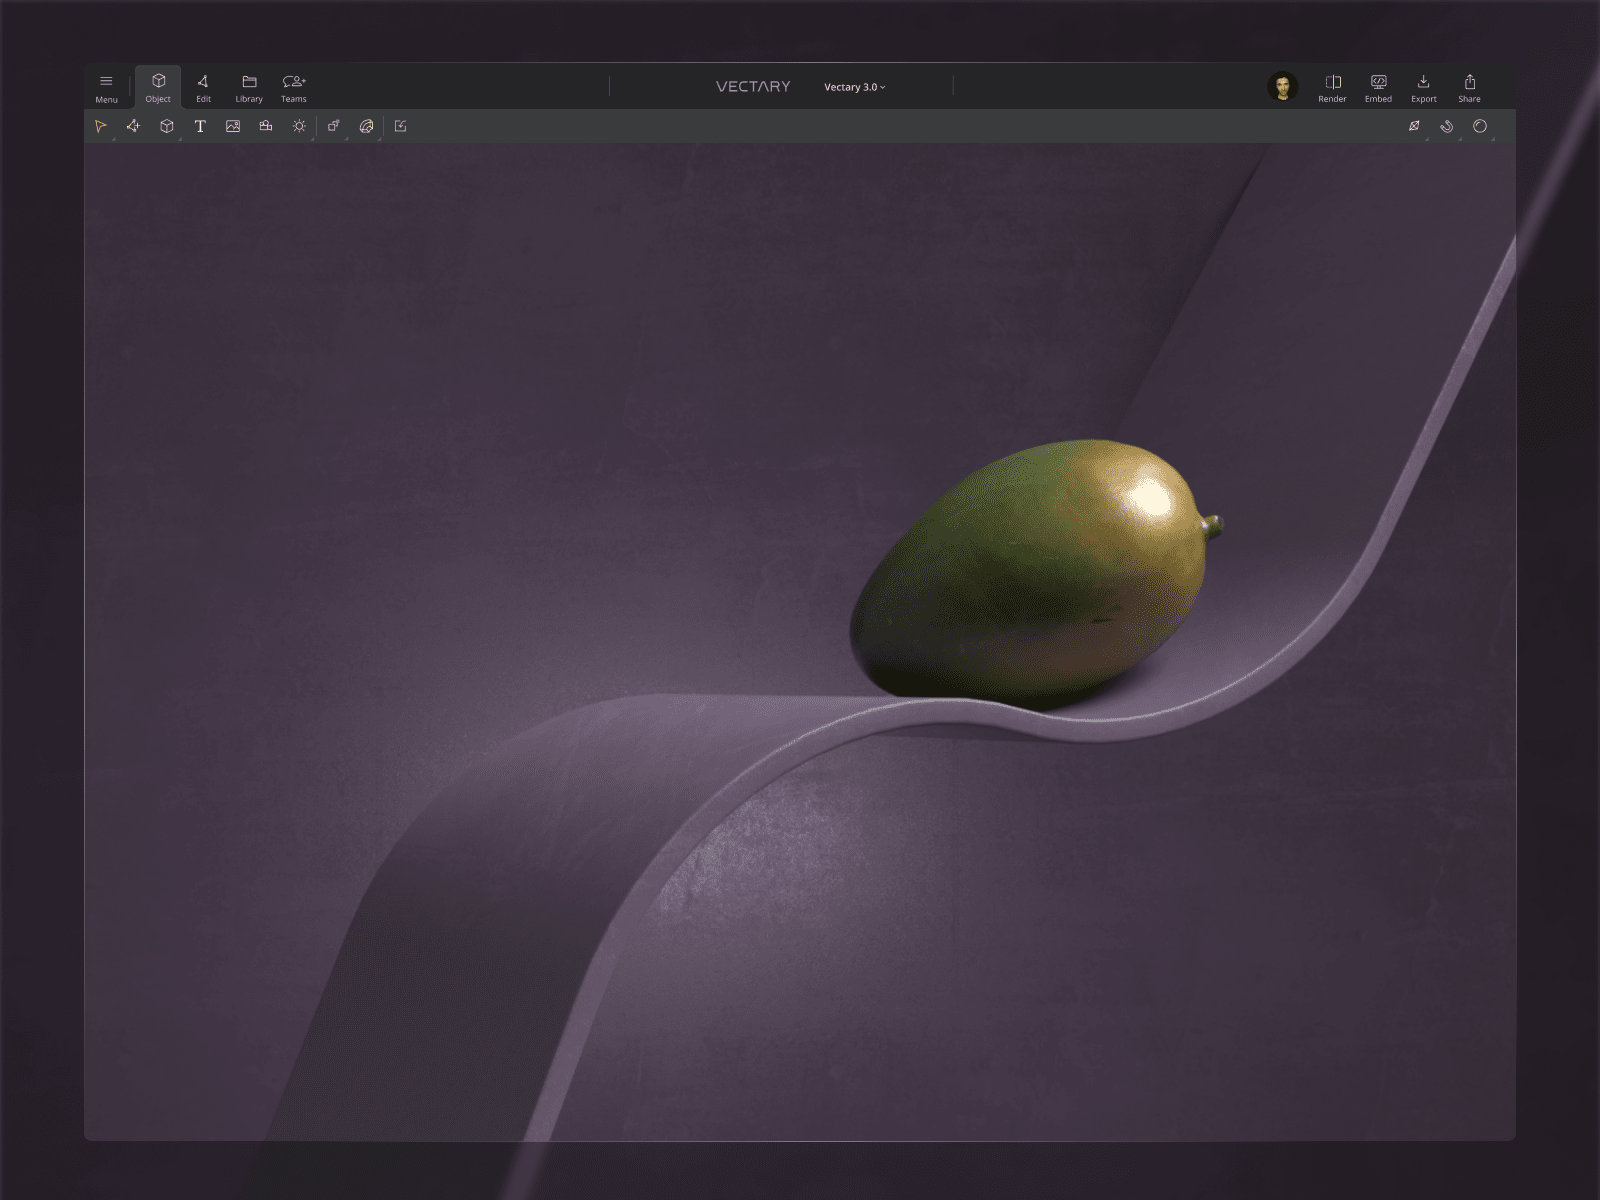Screen dimensions: 1600x1200
Task: Open the Export download options
Action: click(1424, 87)
